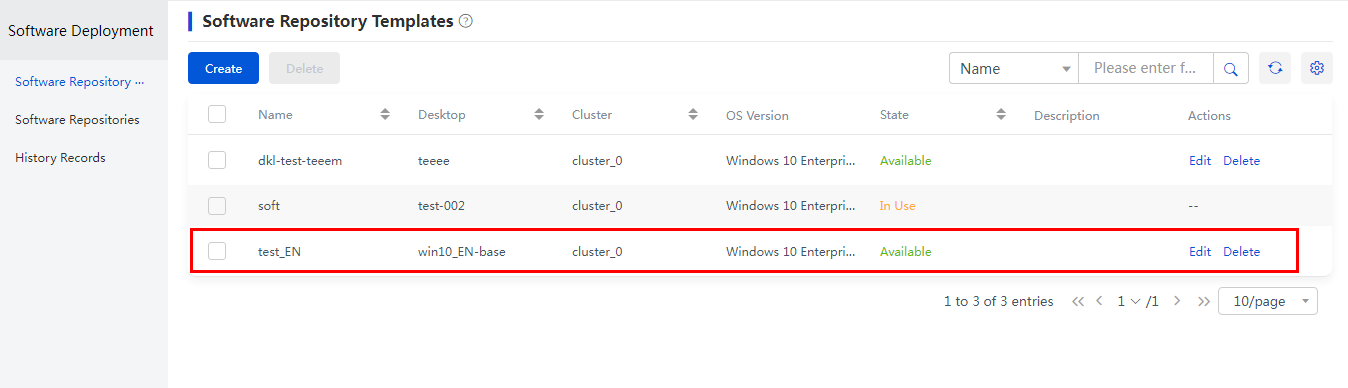Image resolution: width=1348 pixels, height=388 pixels.
Task: Open the Name search filter dropdown
Action: (x=1014, y=68)
